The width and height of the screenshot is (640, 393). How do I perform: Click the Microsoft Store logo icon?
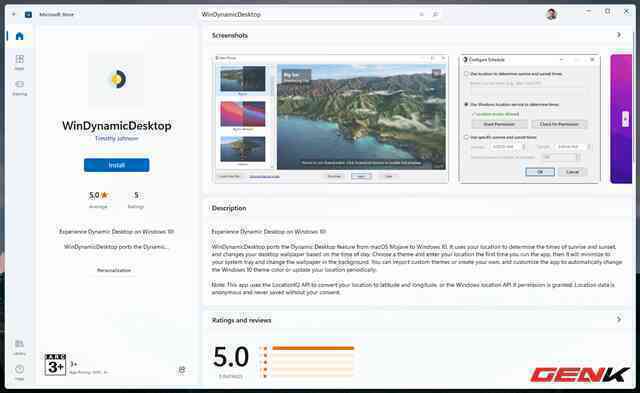point(28,14)
